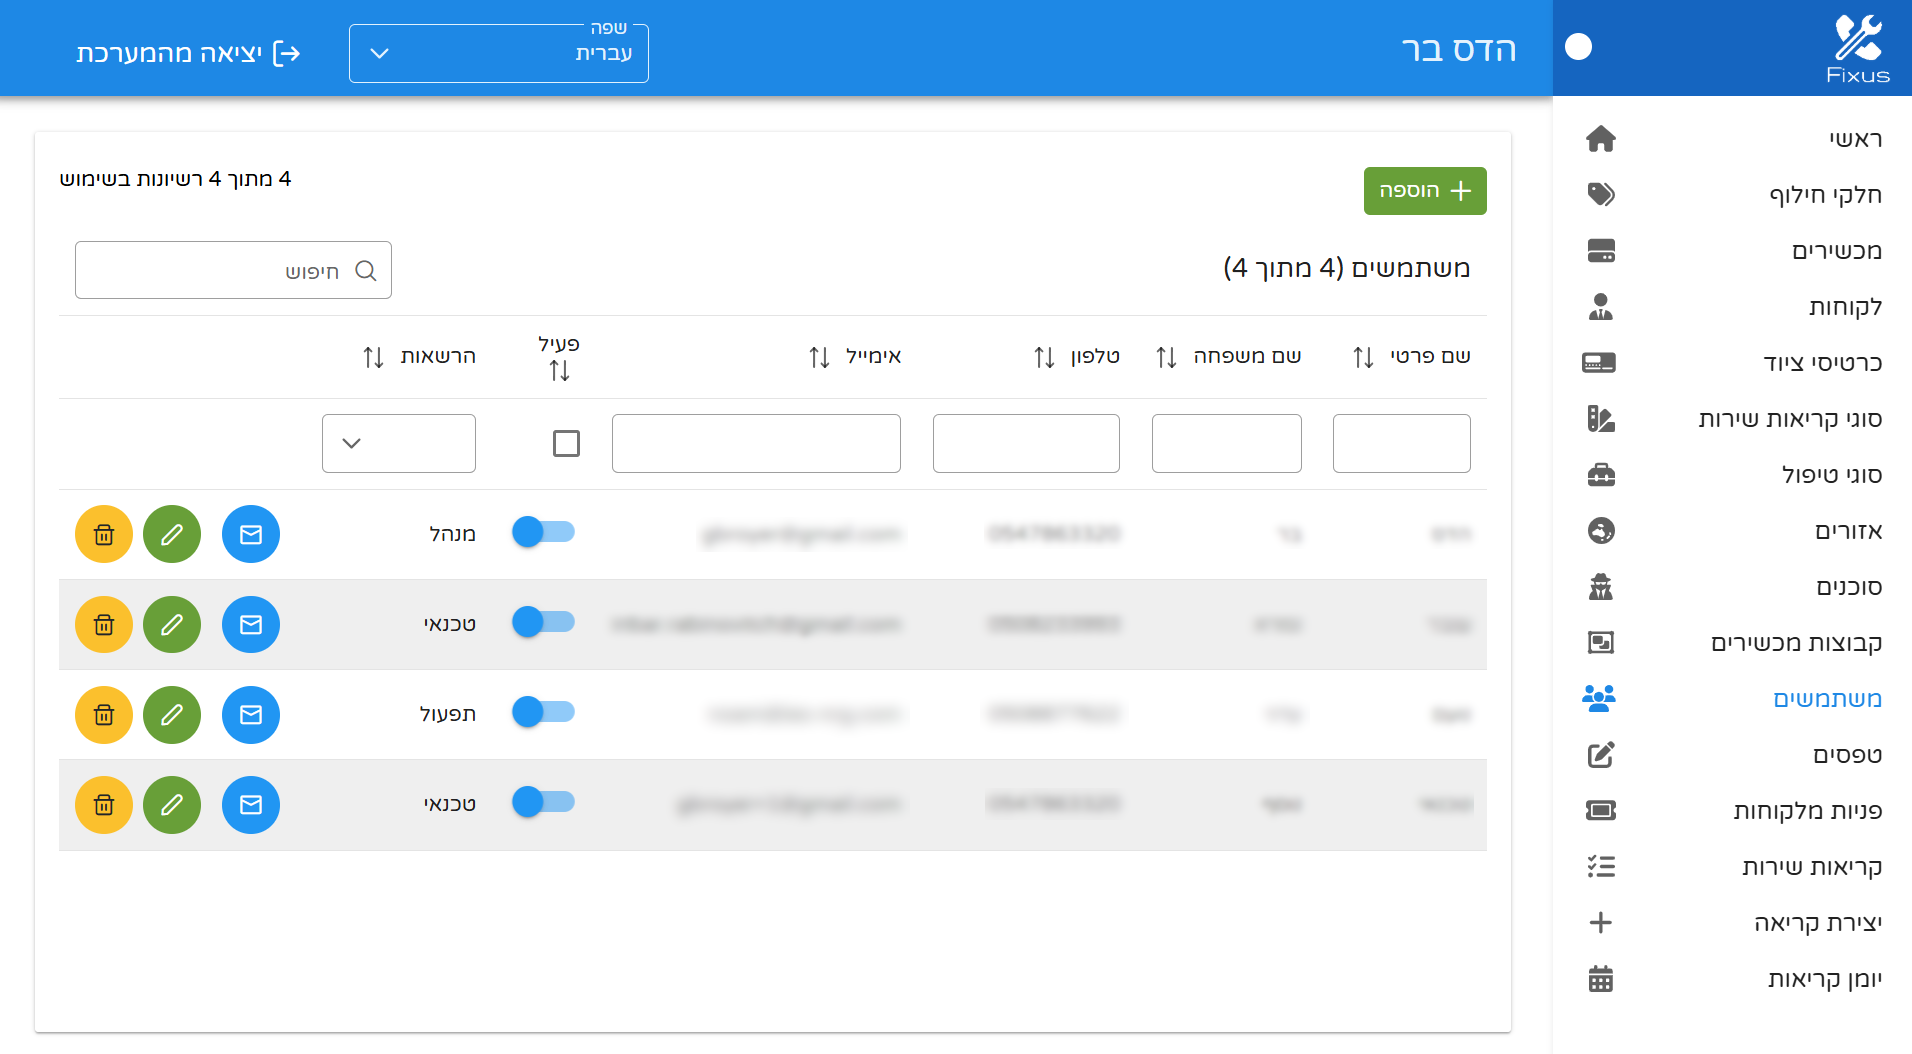Click the יצירת קריאה plus icon

coord(1601,922)
